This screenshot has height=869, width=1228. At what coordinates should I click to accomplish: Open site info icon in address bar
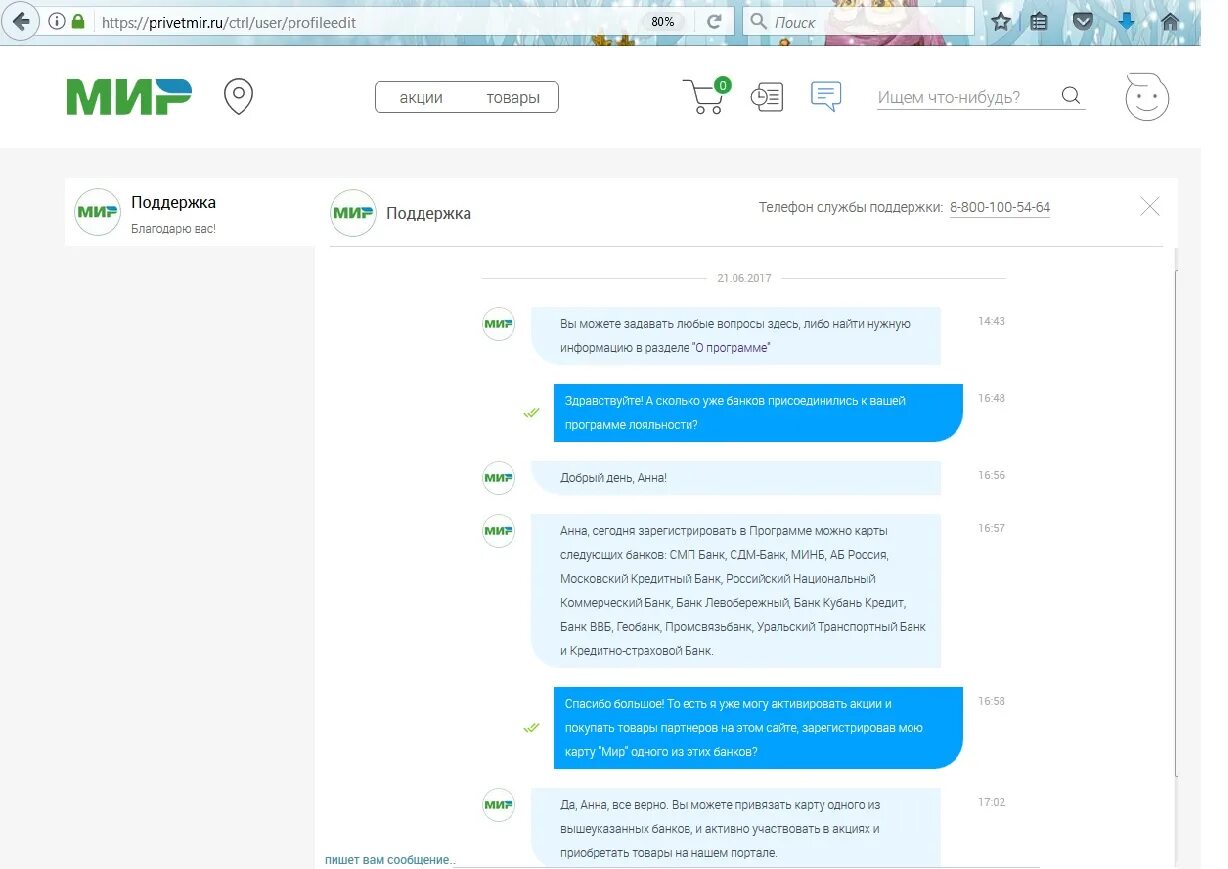point(56,21)
